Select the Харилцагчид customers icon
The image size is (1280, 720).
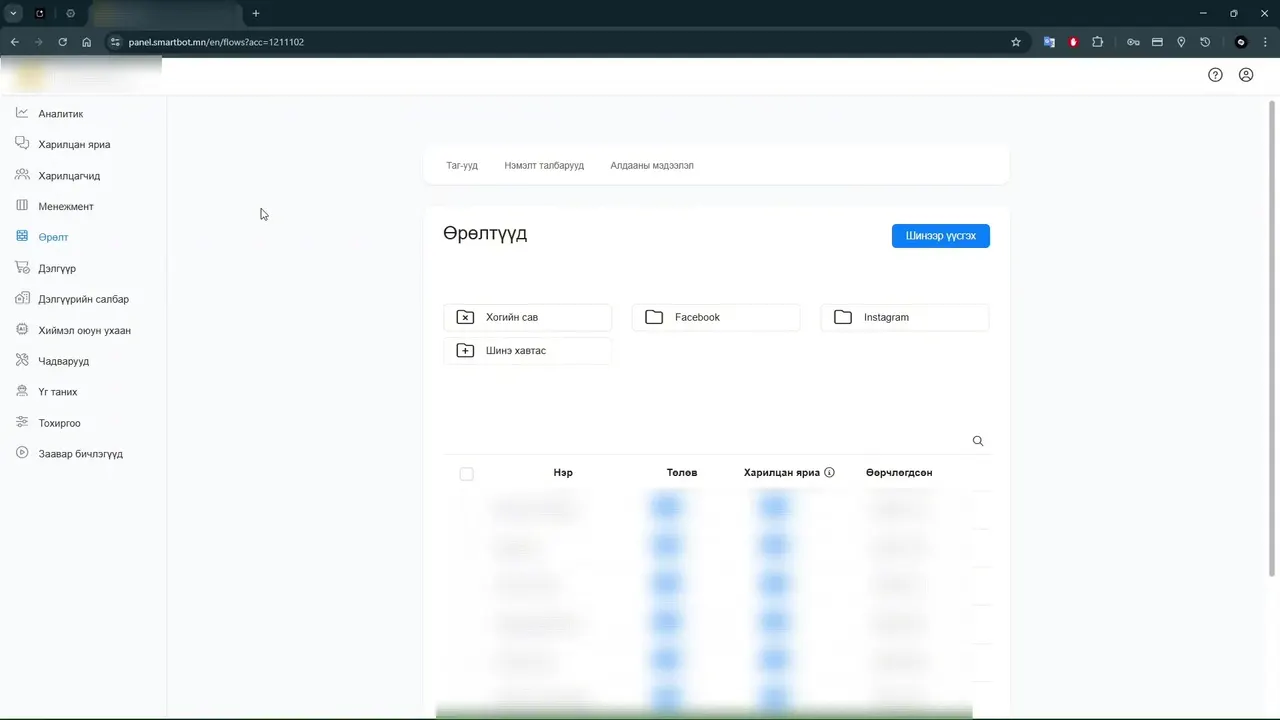click(x=22, y=175)
